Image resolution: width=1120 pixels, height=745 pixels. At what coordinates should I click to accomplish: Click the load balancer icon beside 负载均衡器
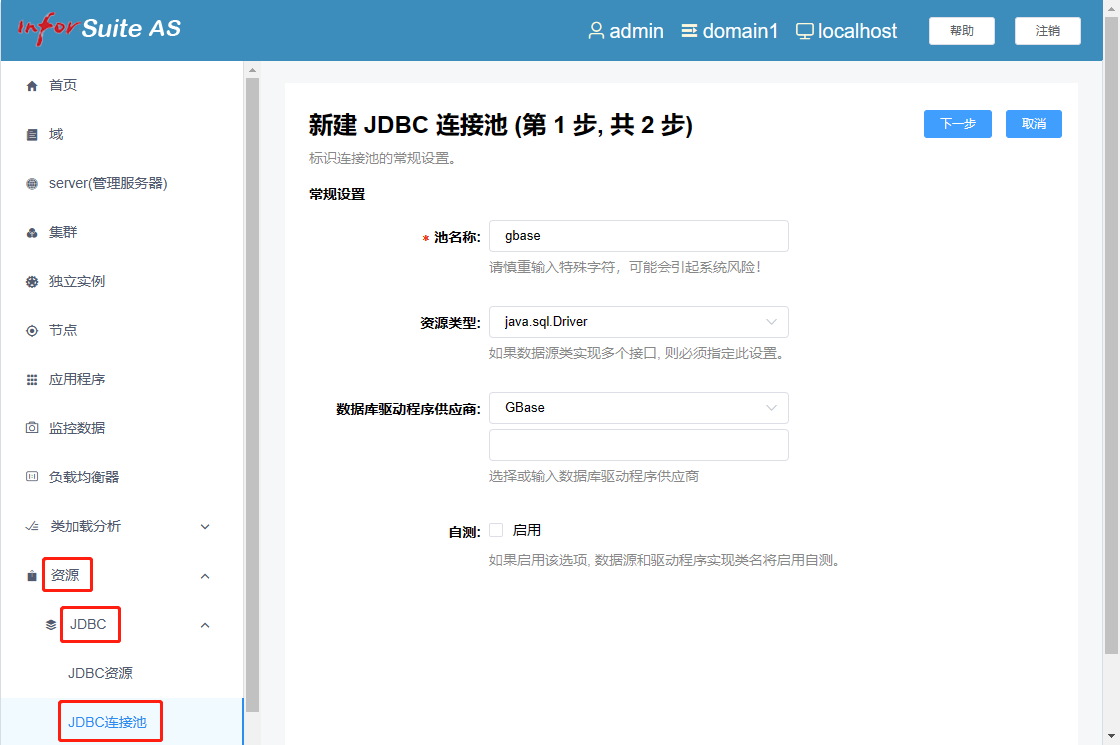coord(32,477)
